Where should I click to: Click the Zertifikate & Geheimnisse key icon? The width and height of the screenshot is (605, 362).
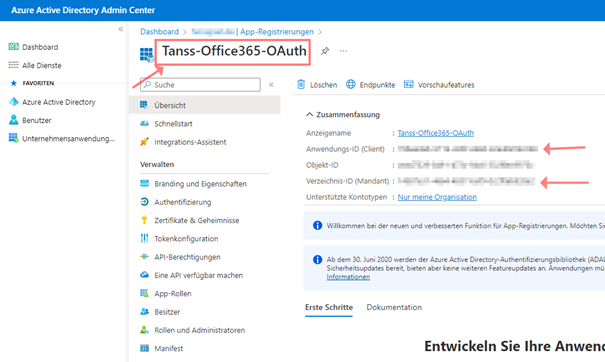tap(144, 220)
